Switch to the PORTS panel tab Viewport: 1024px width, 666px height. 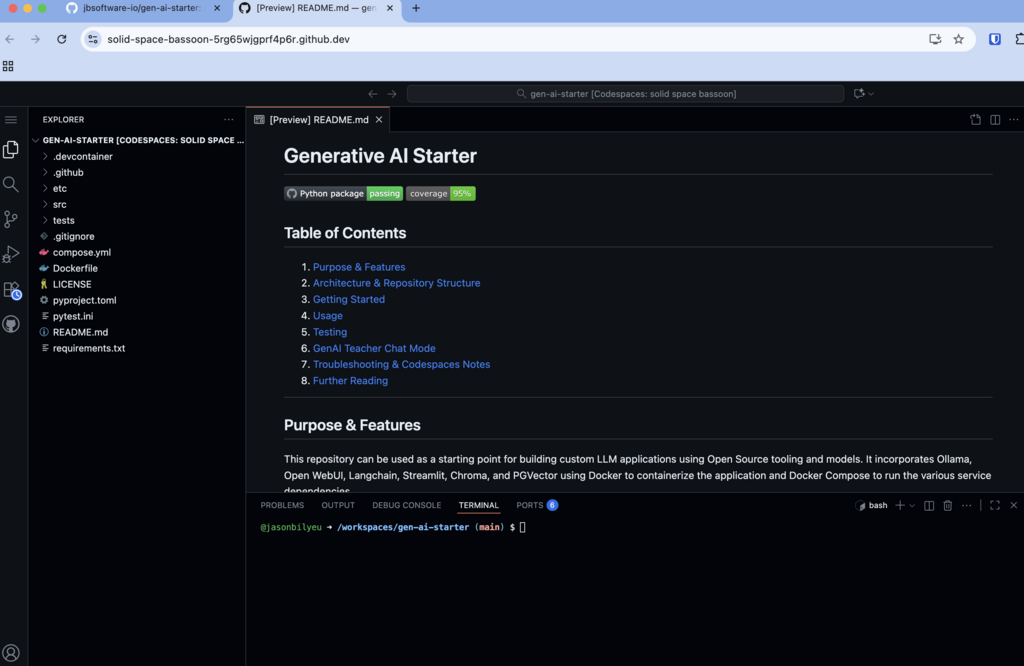(x=529, y=506)
